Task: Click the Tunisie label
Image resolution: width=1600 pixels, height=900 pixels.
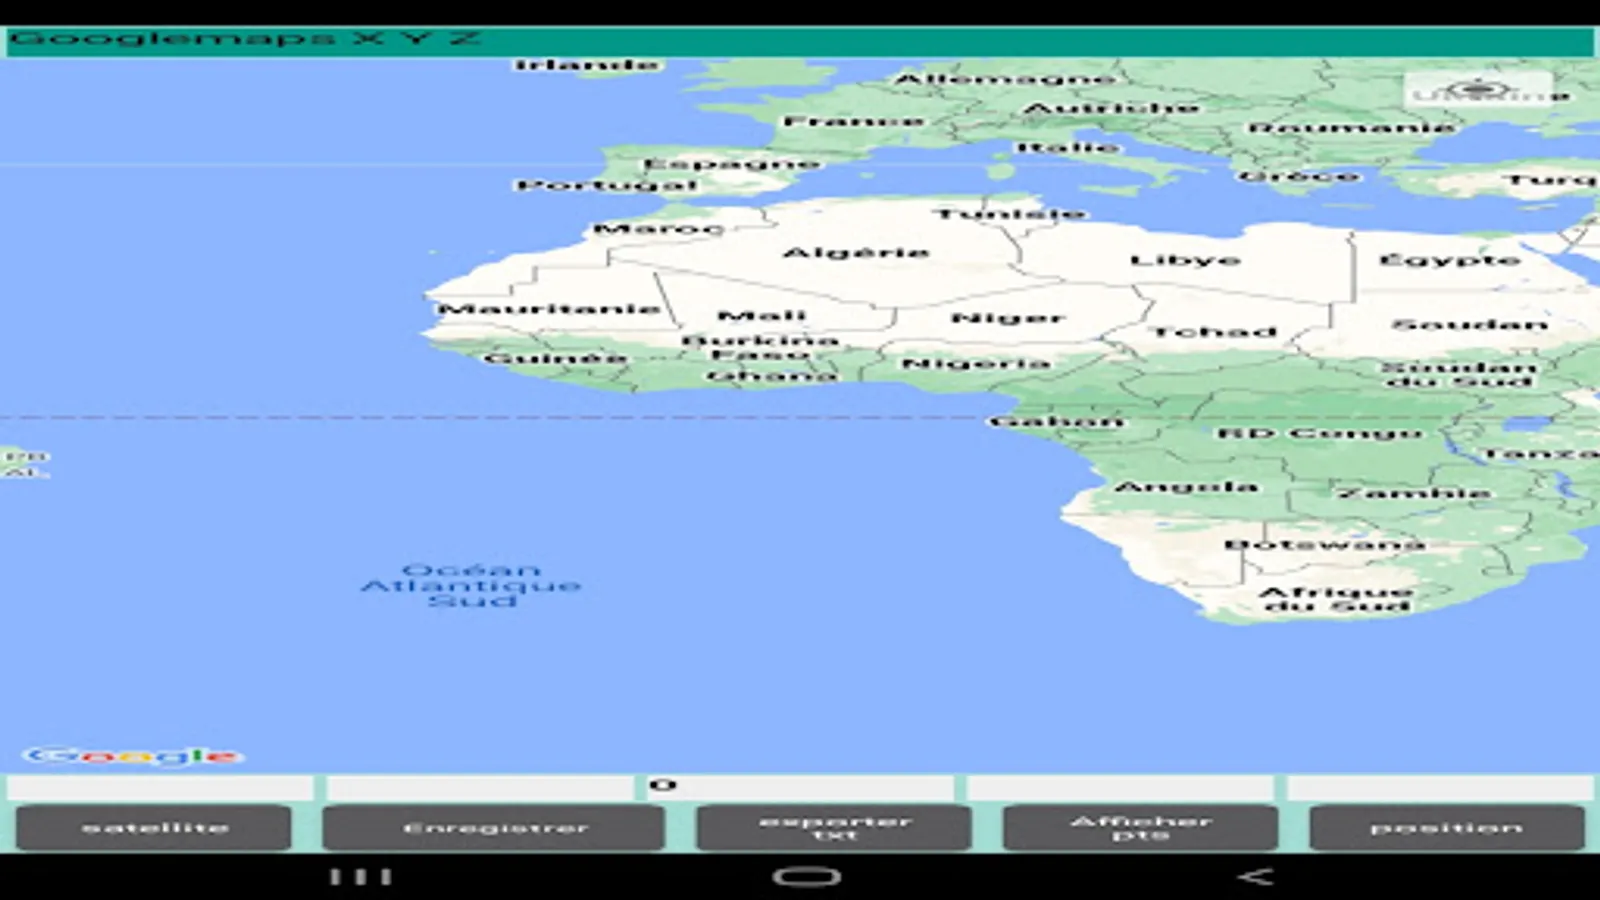Action: pos(1010,213)
